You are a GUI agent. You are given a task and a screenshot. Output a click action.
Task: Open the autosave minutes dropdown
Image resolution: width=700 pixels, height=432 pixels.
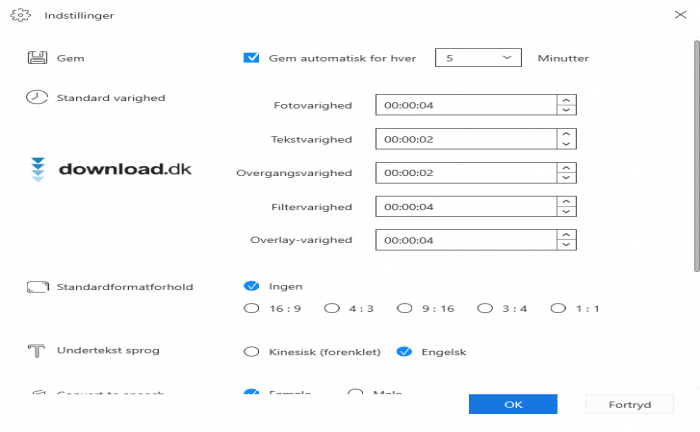coord(478,58)
